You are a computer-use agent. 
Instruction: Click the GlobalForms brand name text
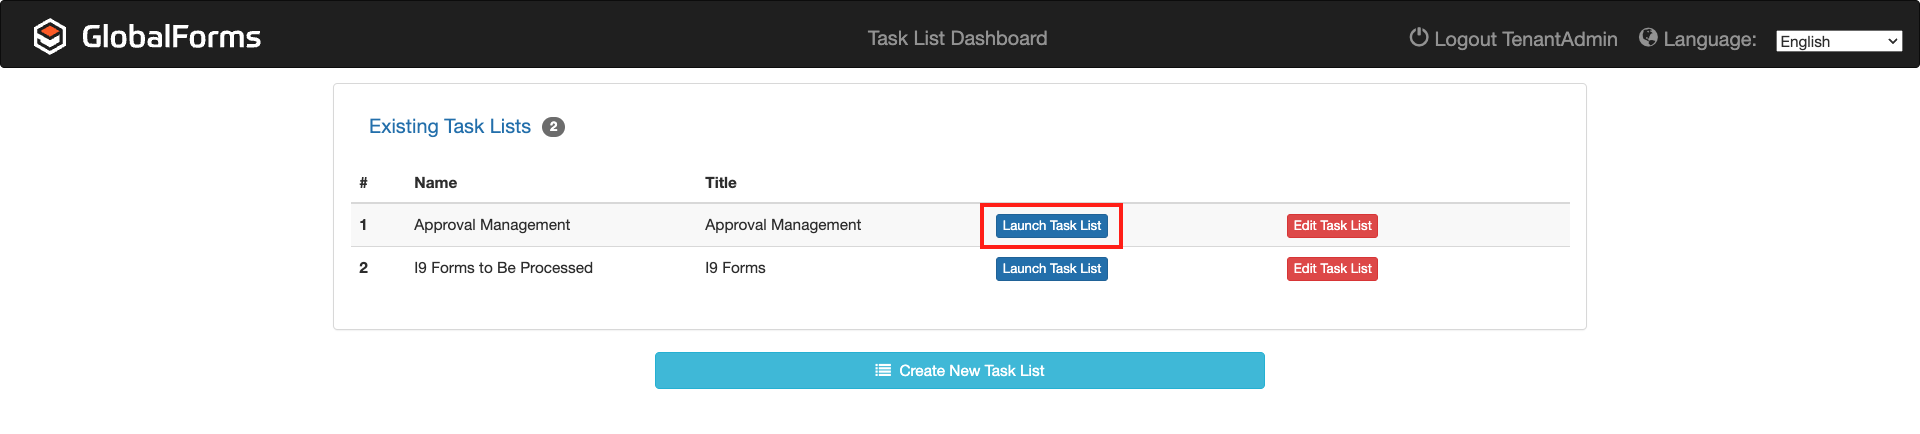click(171, 37)
